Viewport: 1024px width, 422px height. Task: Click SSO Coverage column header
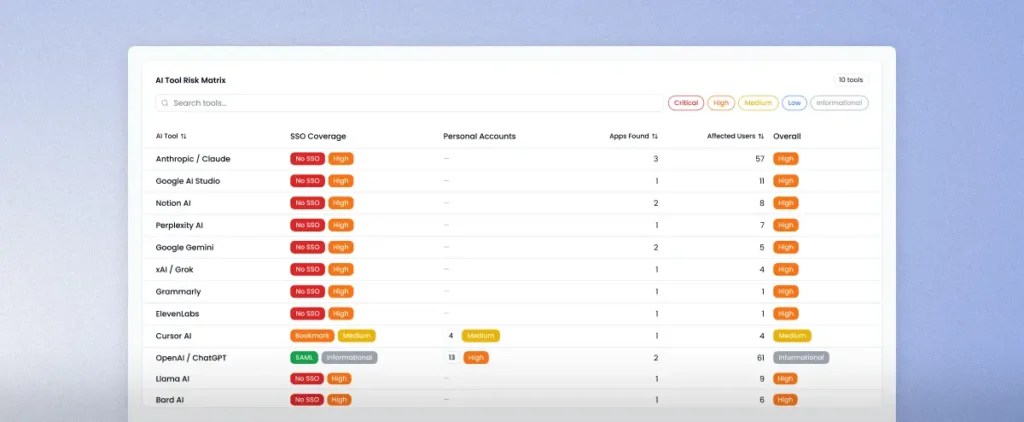pos(318,136)
